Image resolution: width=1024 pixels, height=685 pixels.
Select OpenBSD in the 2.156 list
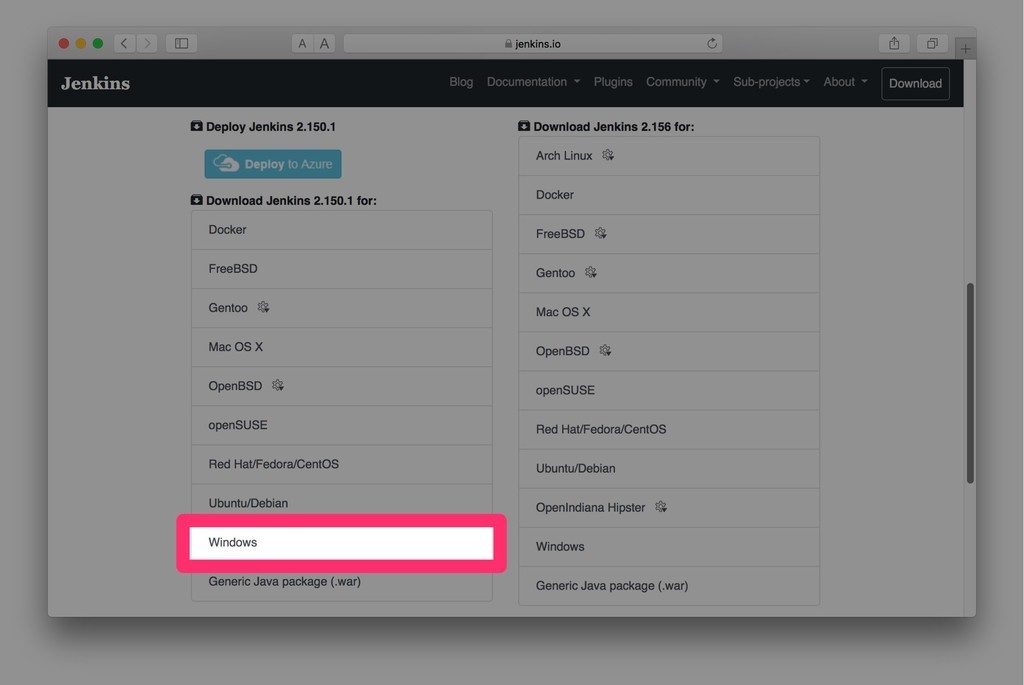tap(669, 352)
